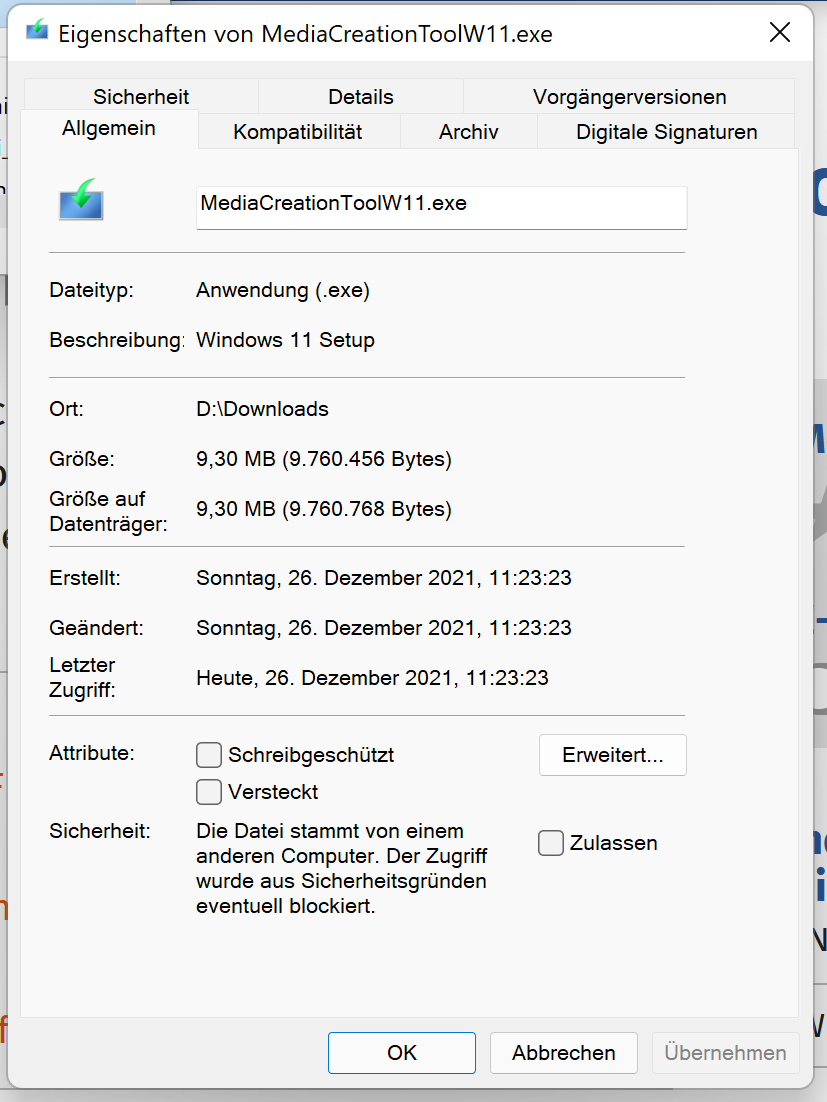Open the Details tab

click(360, 96)
